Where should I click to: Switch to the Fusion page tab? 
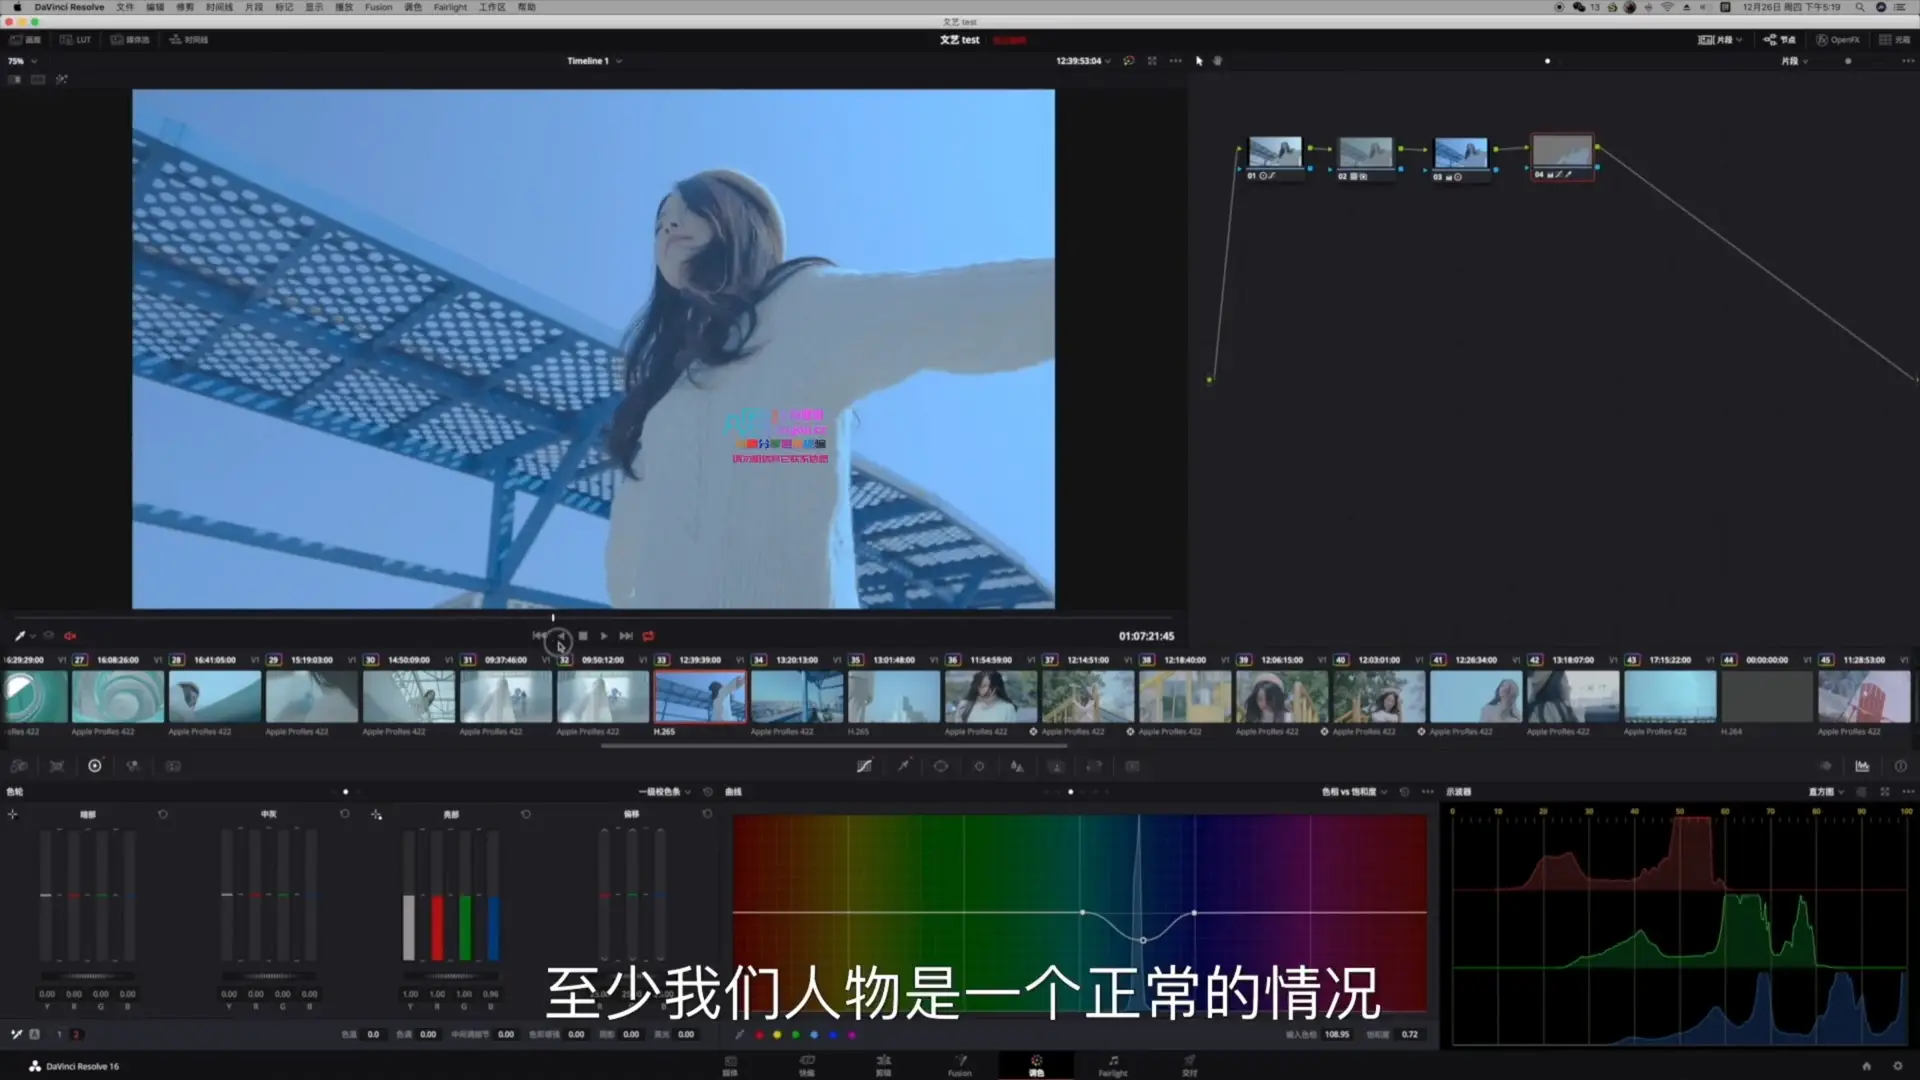[960, 1065]
